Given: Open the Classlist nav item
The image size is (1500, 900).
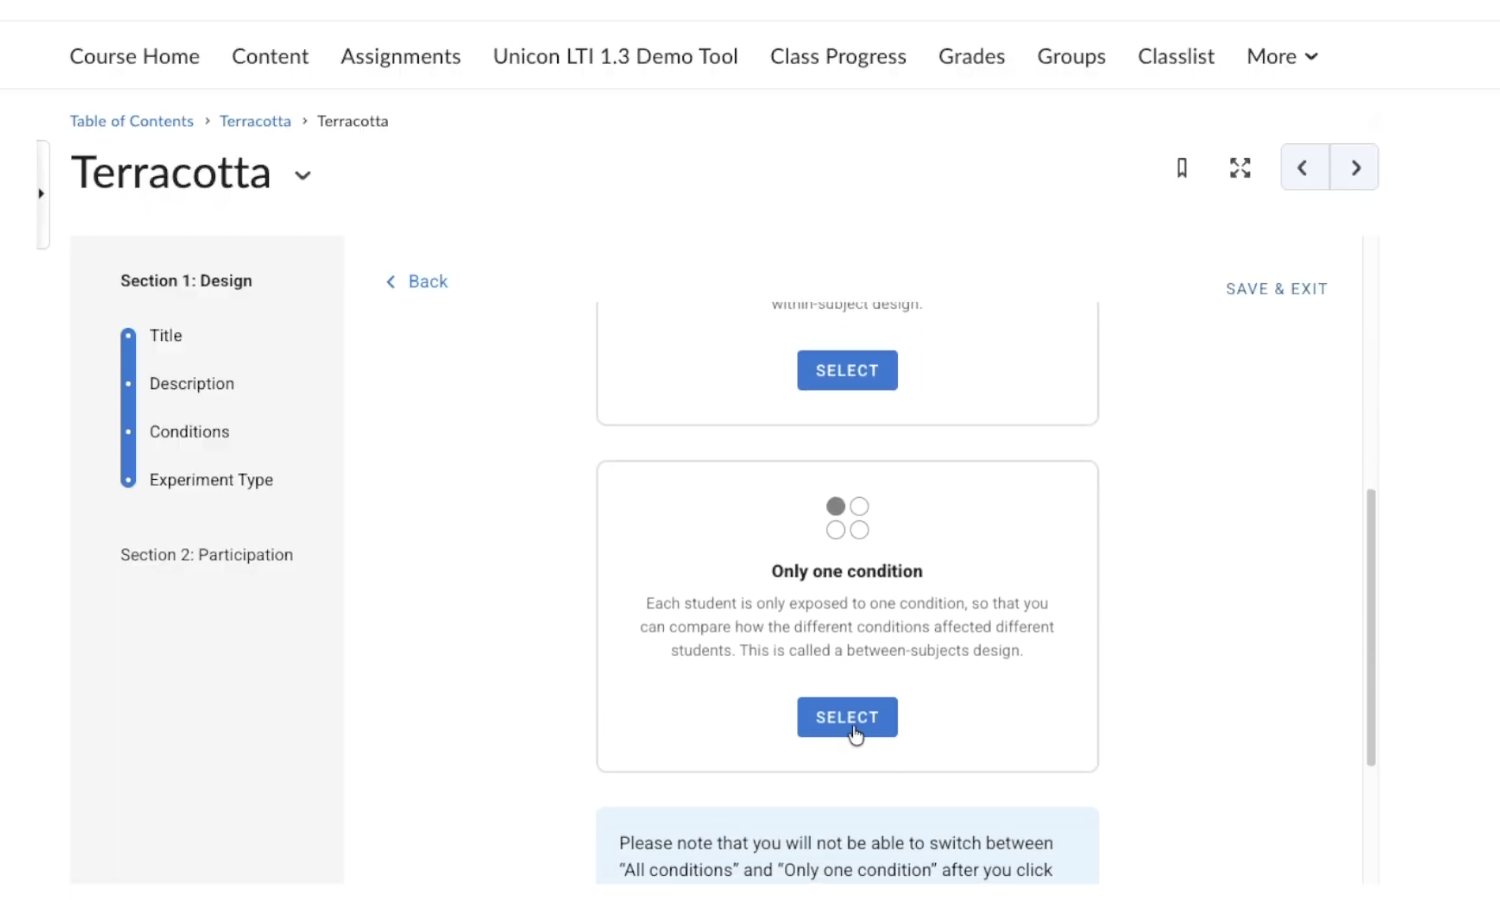Looking at the screenshot, I should [1176, 56].
